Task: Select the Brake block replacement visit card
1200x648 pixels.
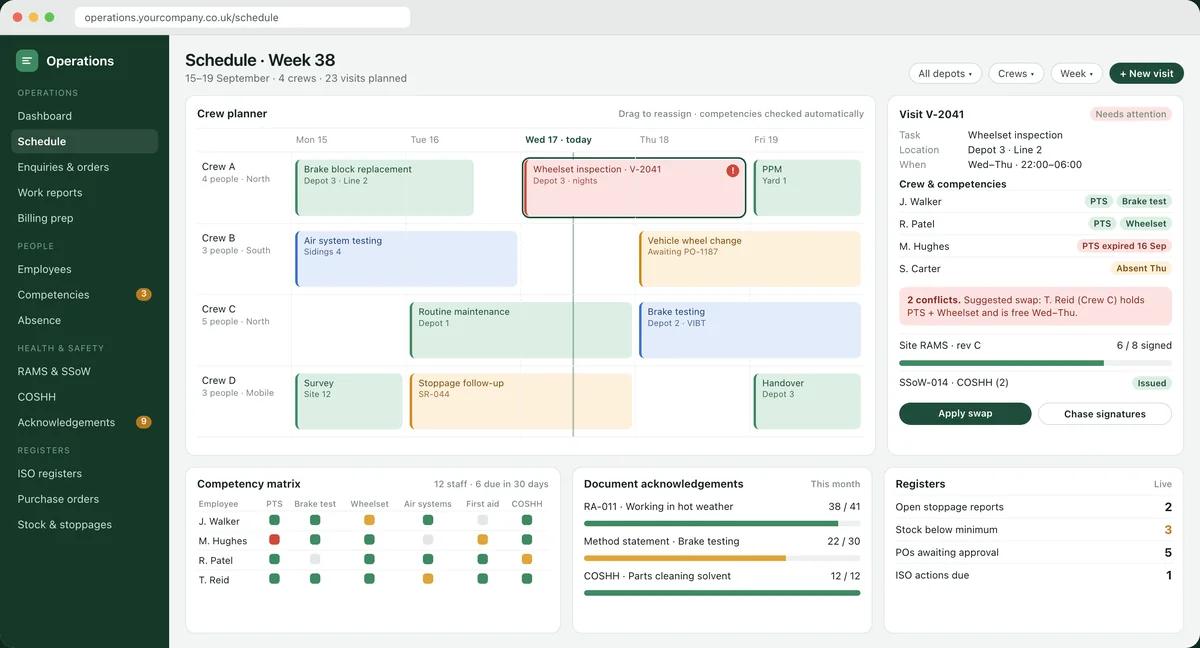Action: 384,187
